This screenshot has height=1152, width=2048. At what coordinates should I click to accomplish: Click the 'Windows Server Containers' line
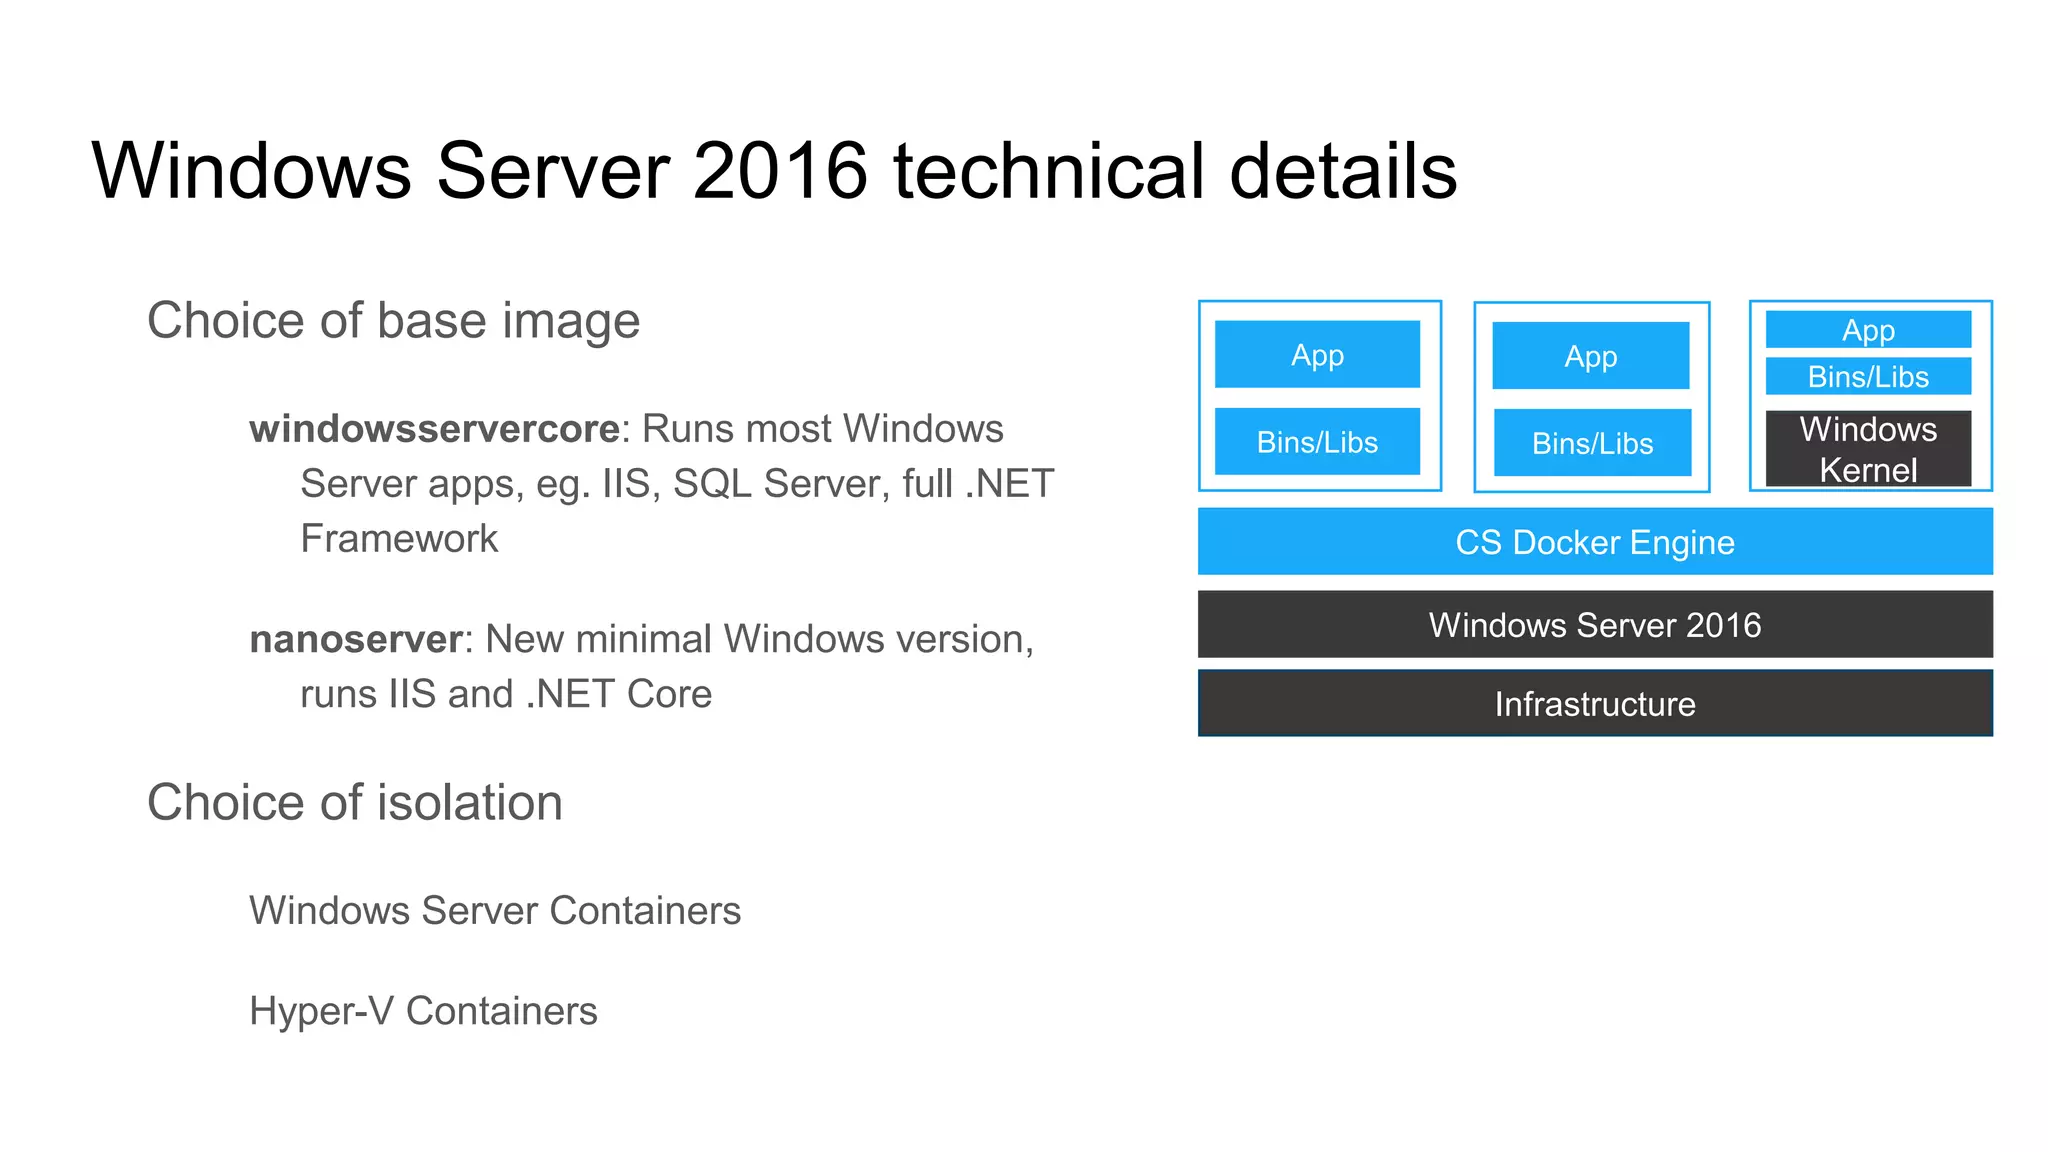pos(495,910)
